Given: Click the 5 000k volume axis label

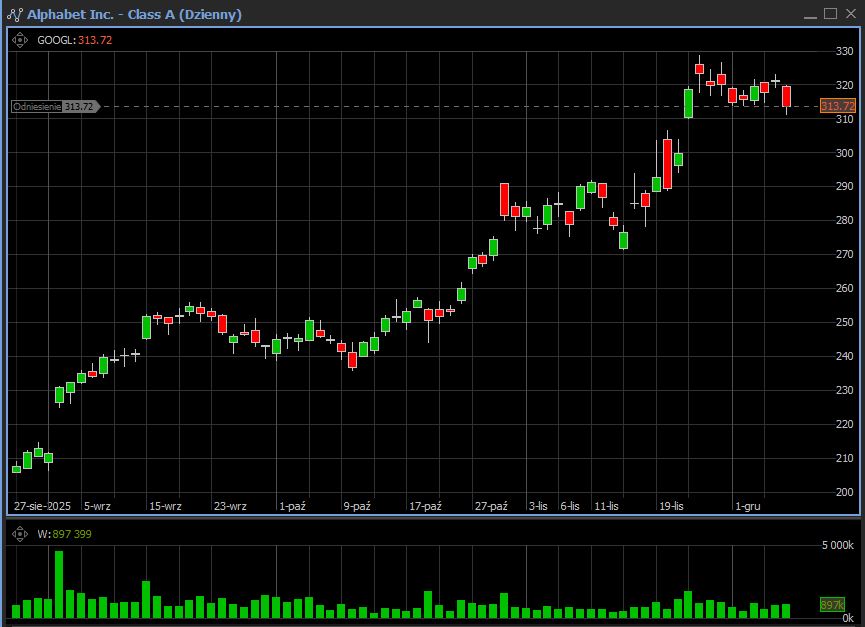Looking at the screenshot, I should (837, 546).
